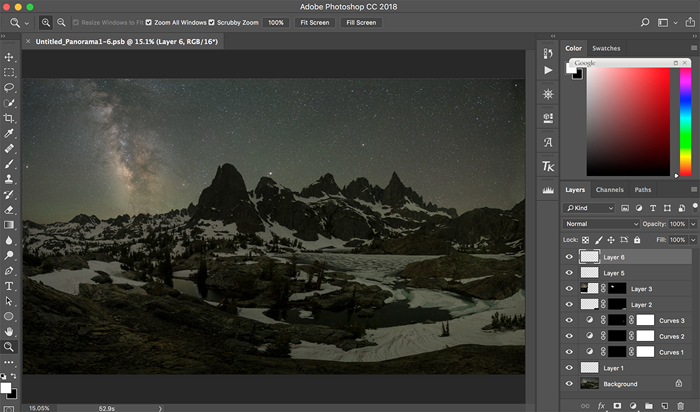Select the Horizontal Type tool
The height and width of the screenshot is (412, 700).
pyautogui.click(x=9, y=286)
